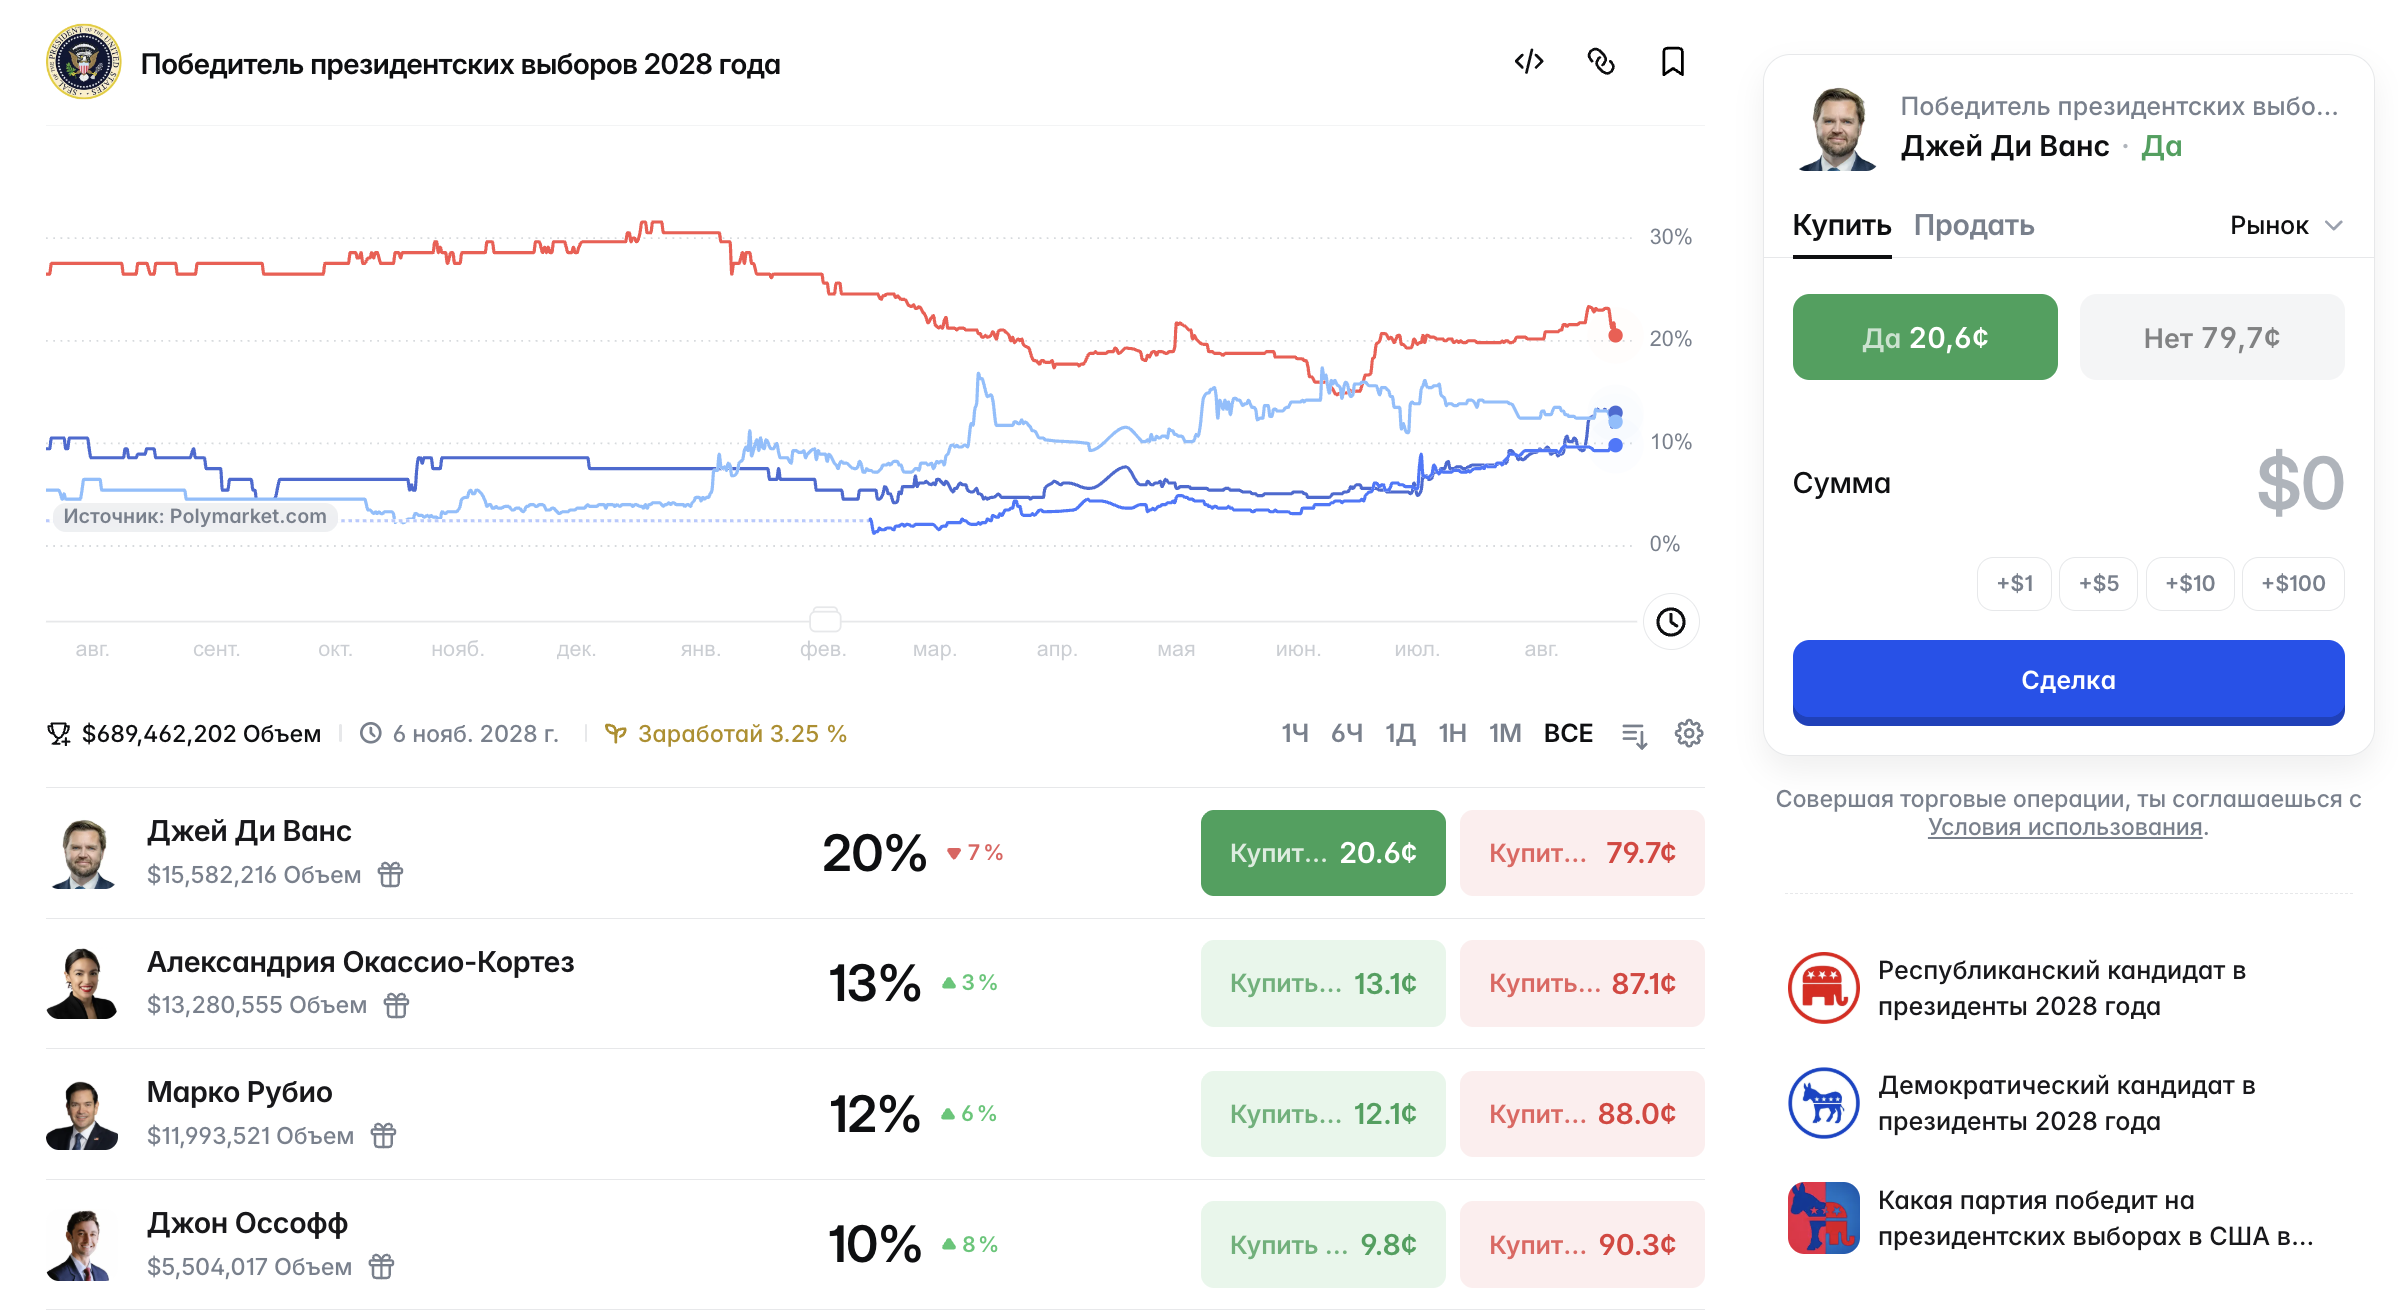Select the Да 20,6¢ outcome
The image size is (2398, 1310).
pyautogui.click(x=1925, y=337)
